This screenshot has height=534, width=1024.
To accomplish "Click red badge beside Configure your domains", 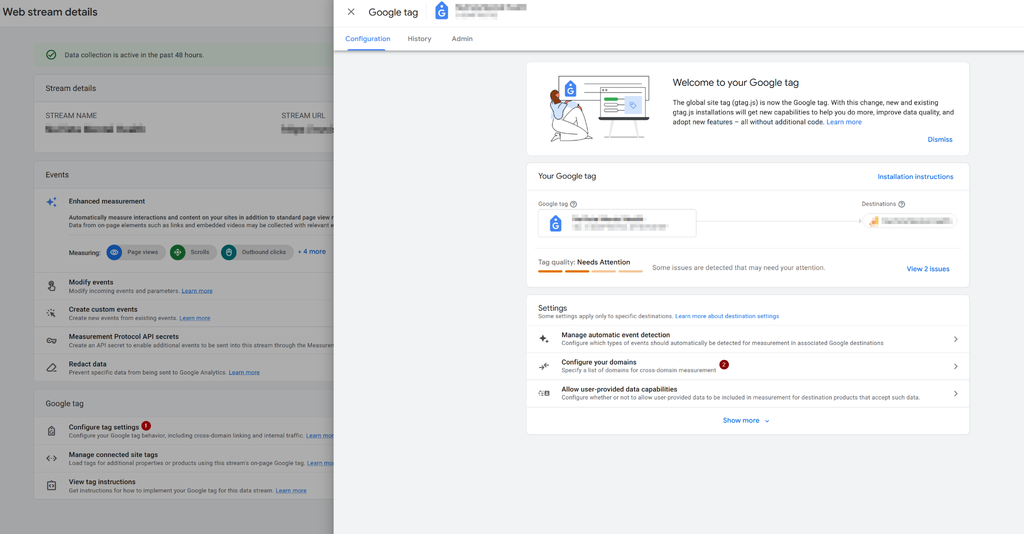I will tap(724, 364).
